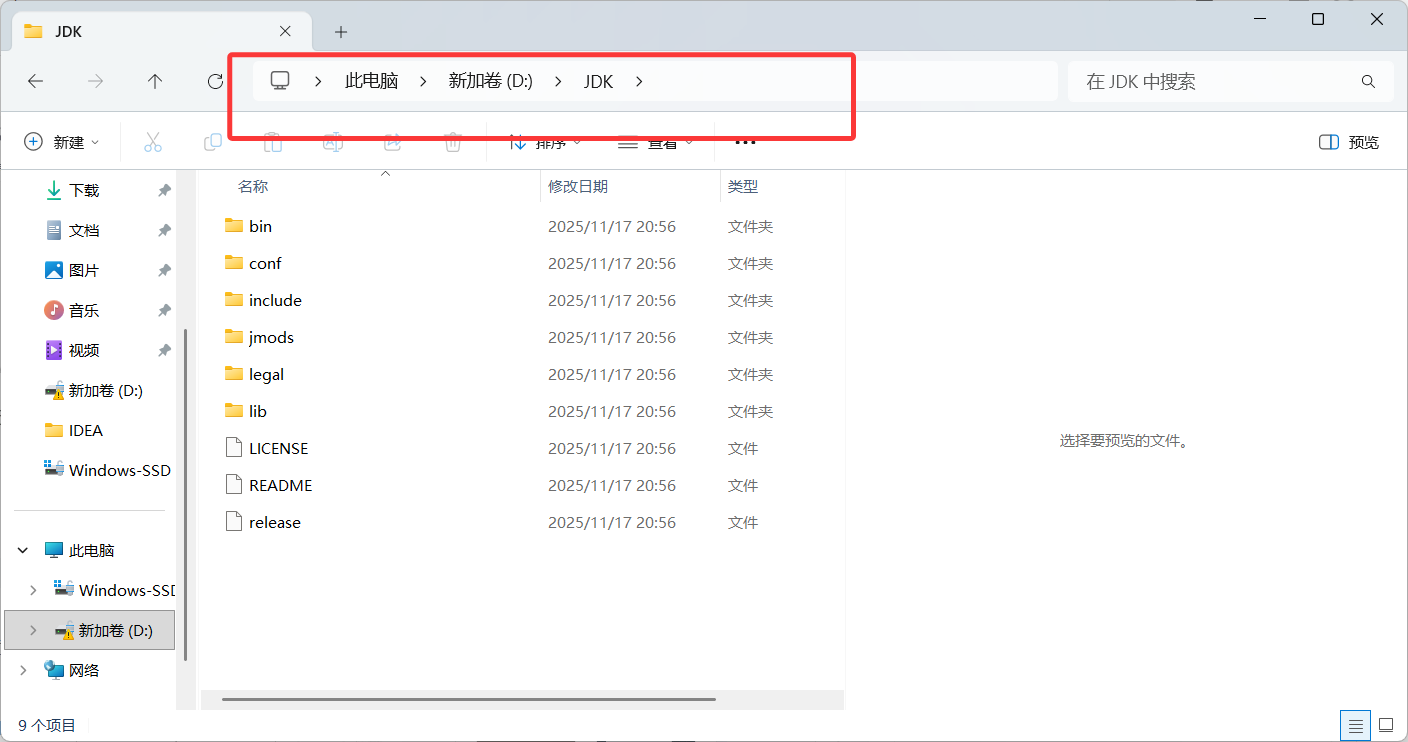This screenshot has width=1408, height=742.
Task: Select the JDK tab
Action: point(150,32)
